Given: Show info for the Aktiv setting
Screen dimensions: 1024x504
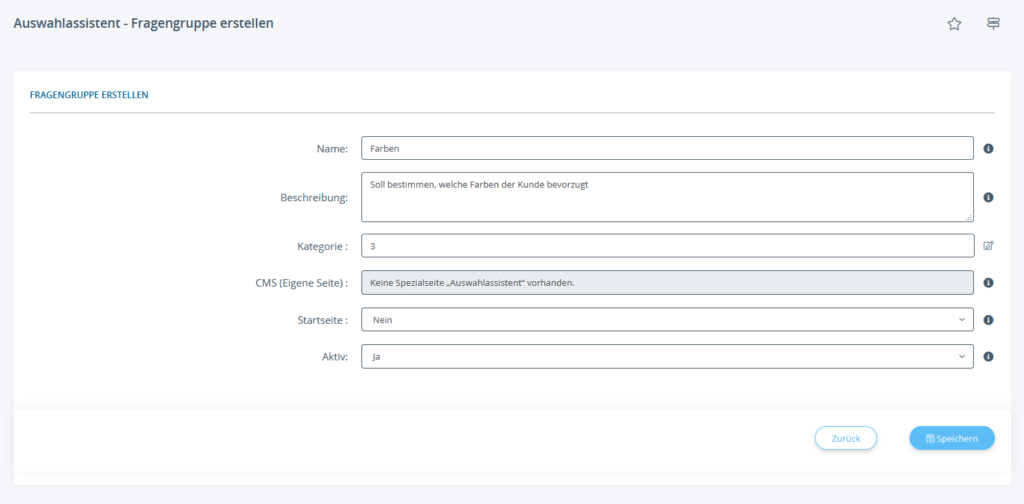Looking at the screenshot, I should point(988,356).
